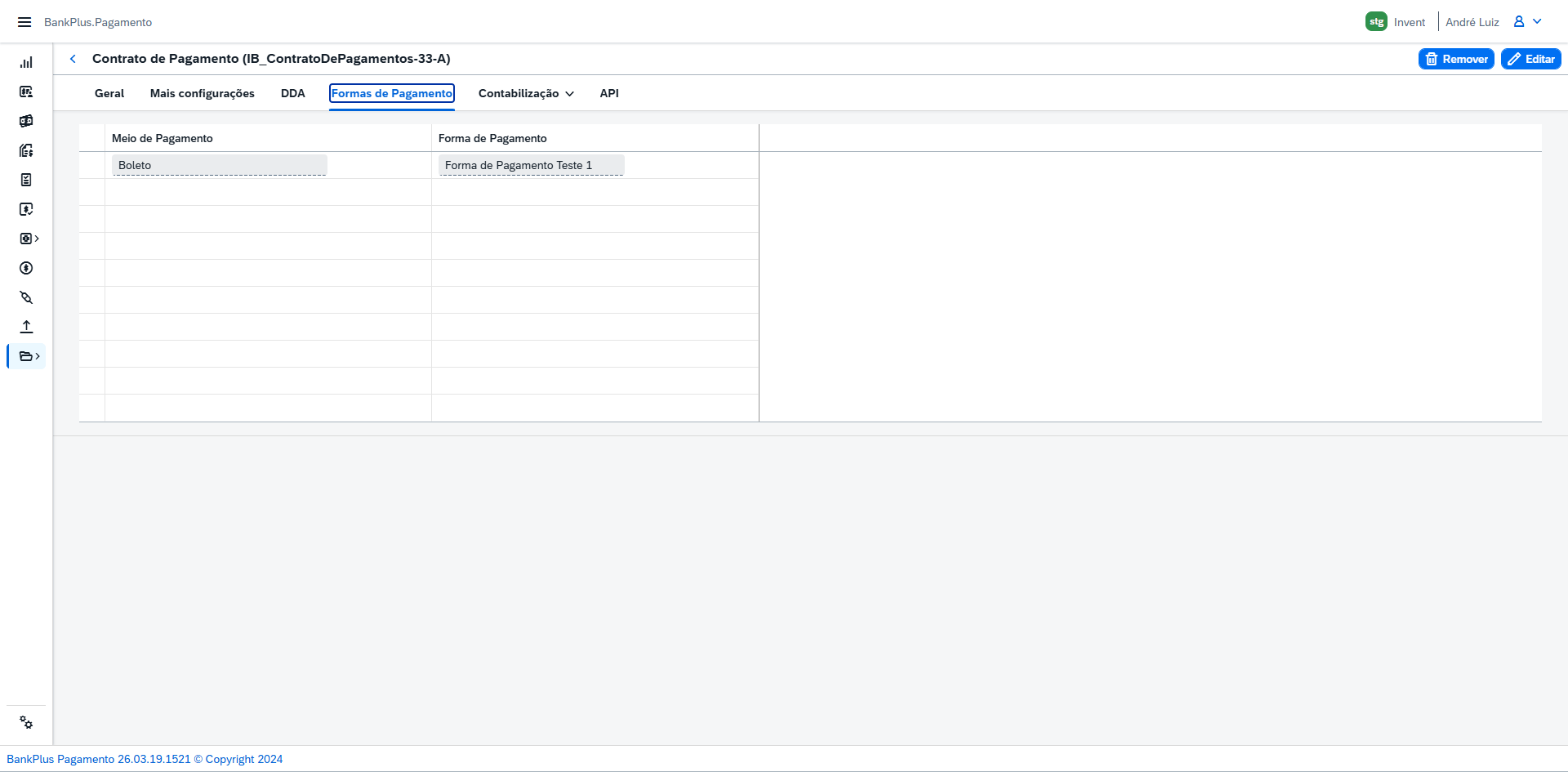The width and height of the screenshot is (1568, 772).
Task: Click the BankPlus.Pagamento app title
Action: coord(98,22)
